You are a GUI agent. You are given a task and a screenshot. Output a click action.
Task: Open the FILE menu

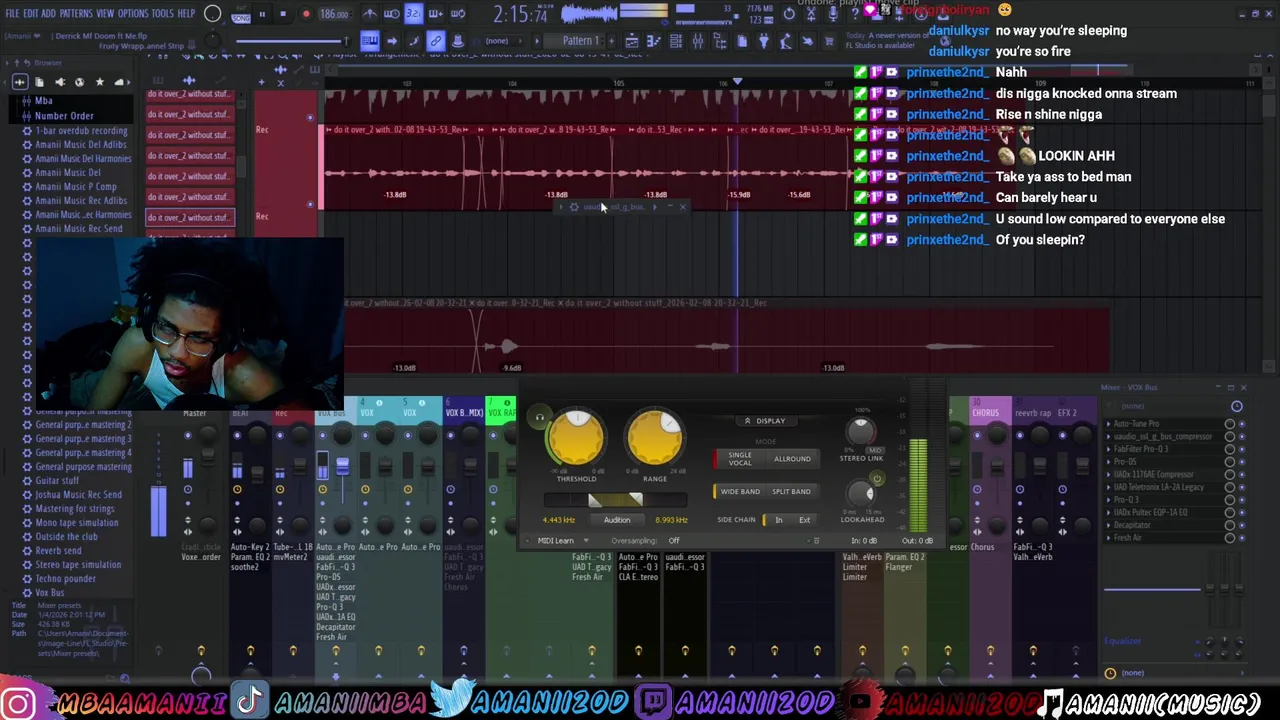[12, 14]
